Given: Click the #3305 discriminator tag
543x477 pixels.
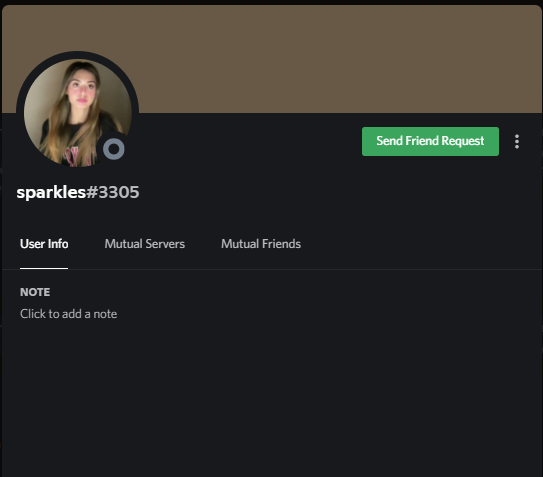Looking at the screenshot, I should (113, 192).
